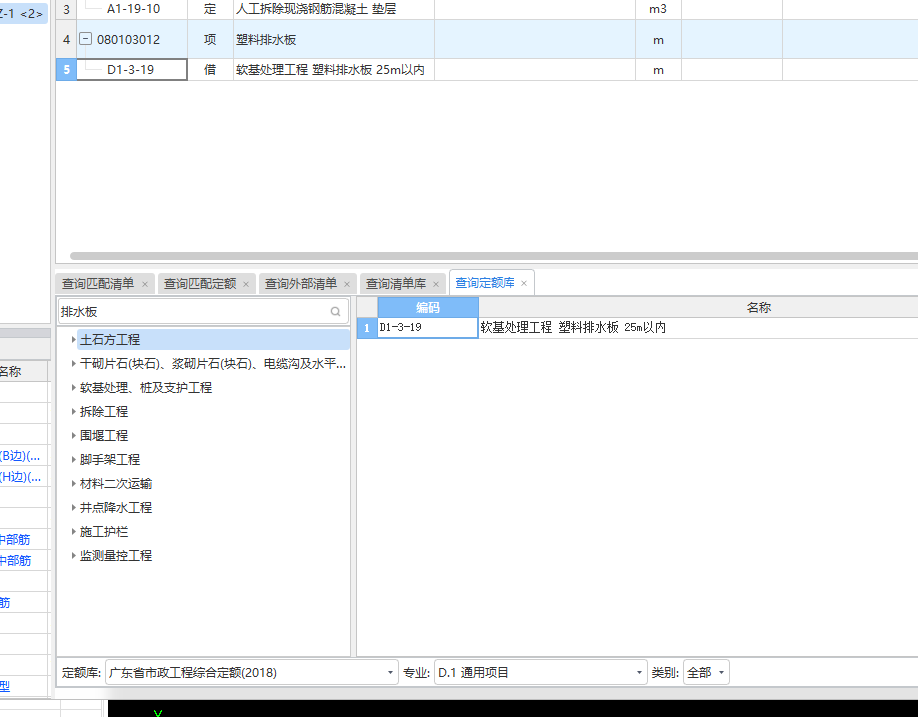
Task: Click result name 软基处理工程 塑料排水板 25m以内
Action: (573, 327)
